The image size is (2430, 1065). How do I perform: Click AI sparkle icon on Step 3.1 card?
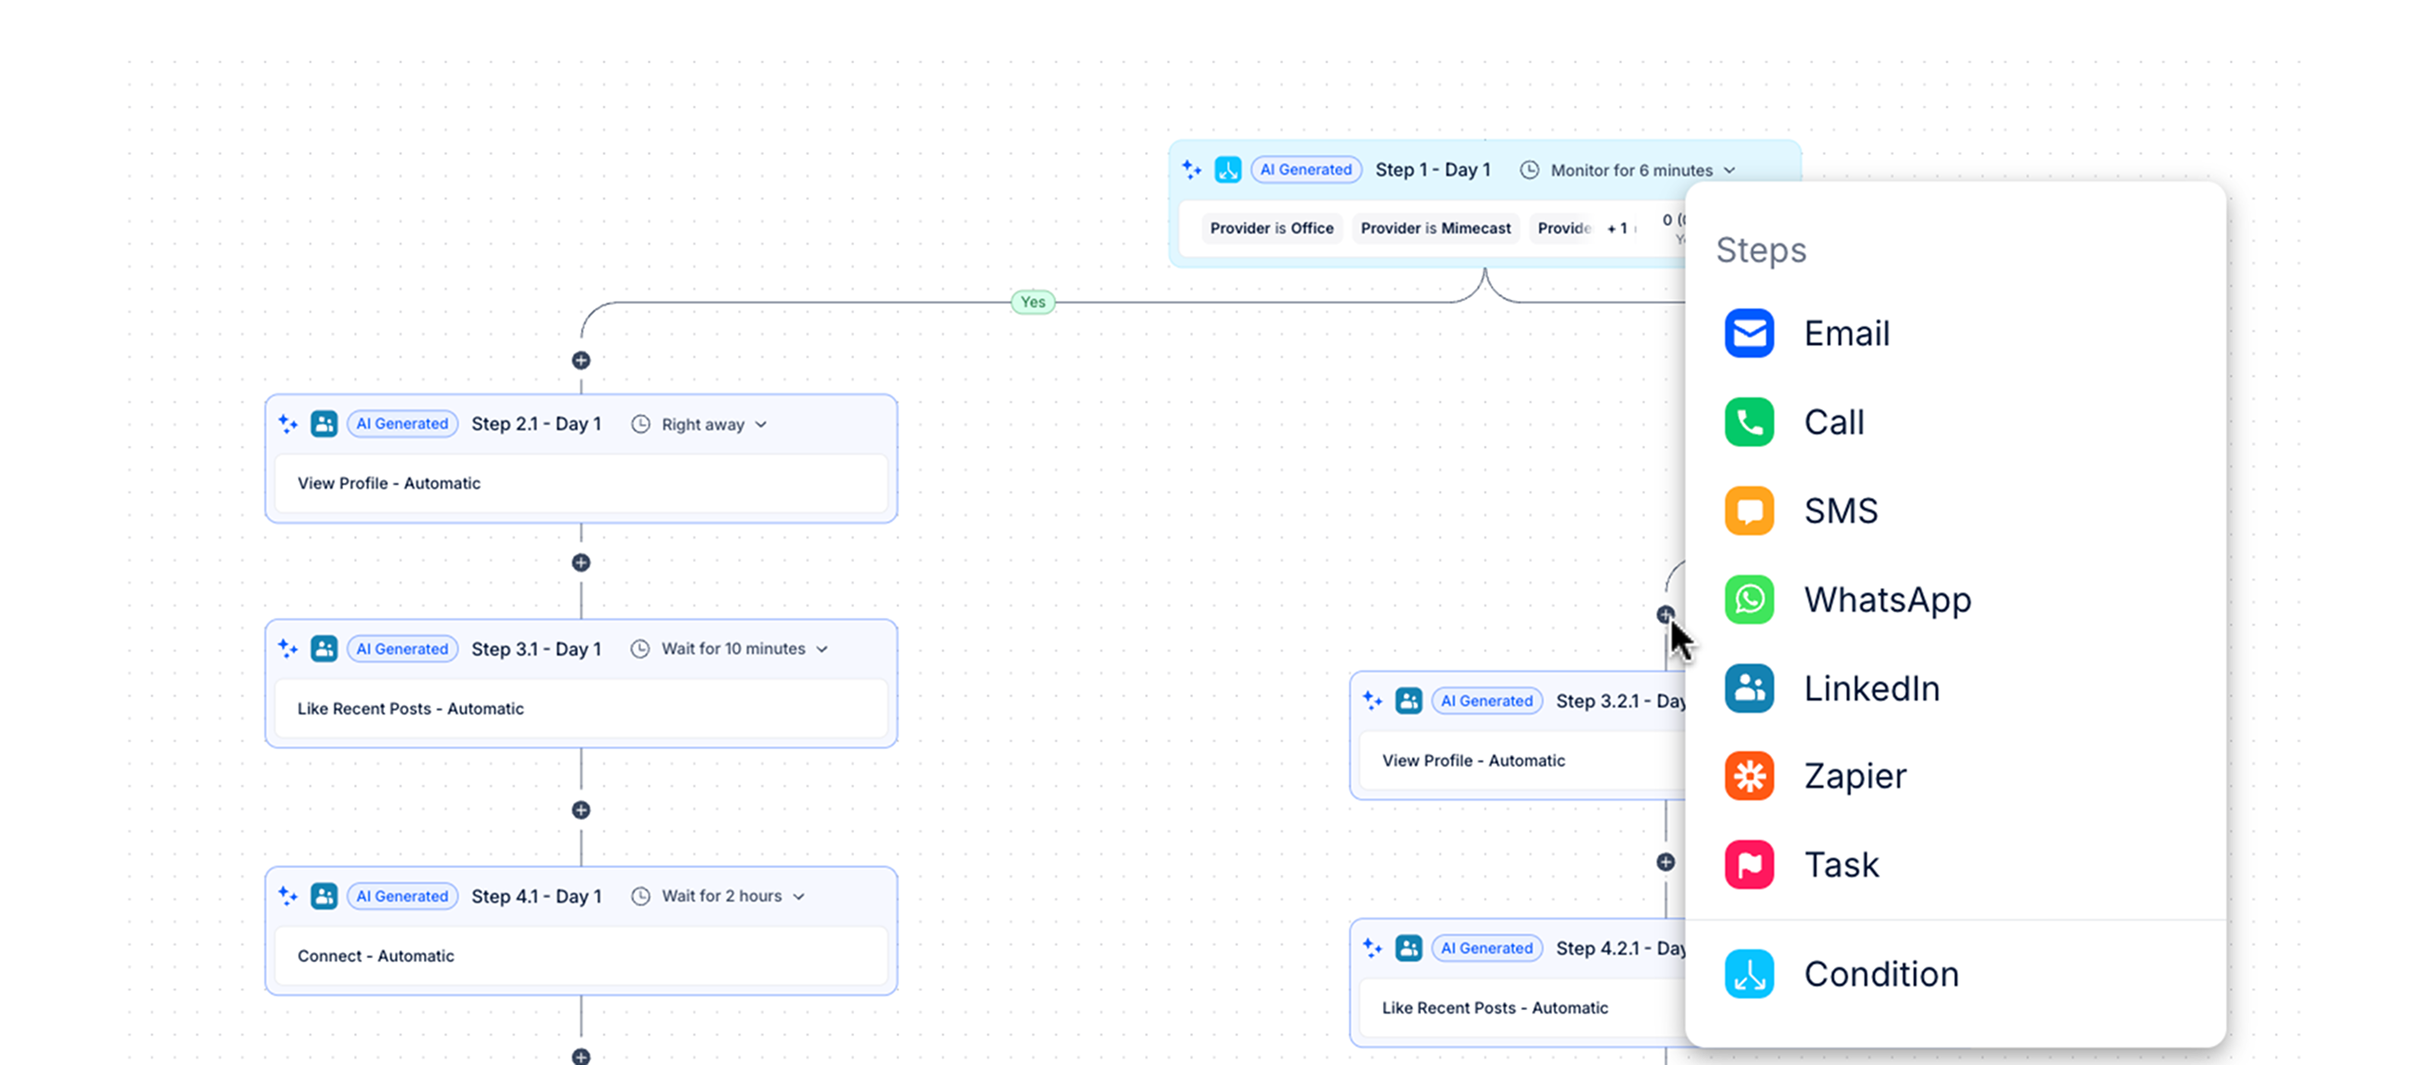pos(288,649)
